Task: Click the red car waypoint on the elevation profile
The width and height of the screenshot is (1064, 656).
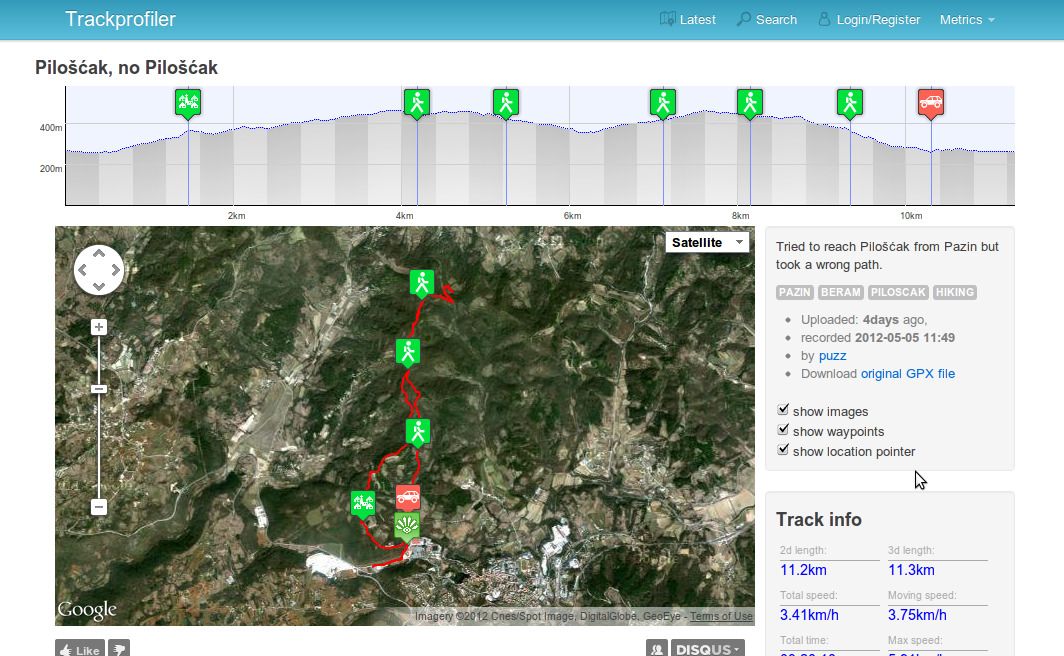Action: (x=931, y=103)
